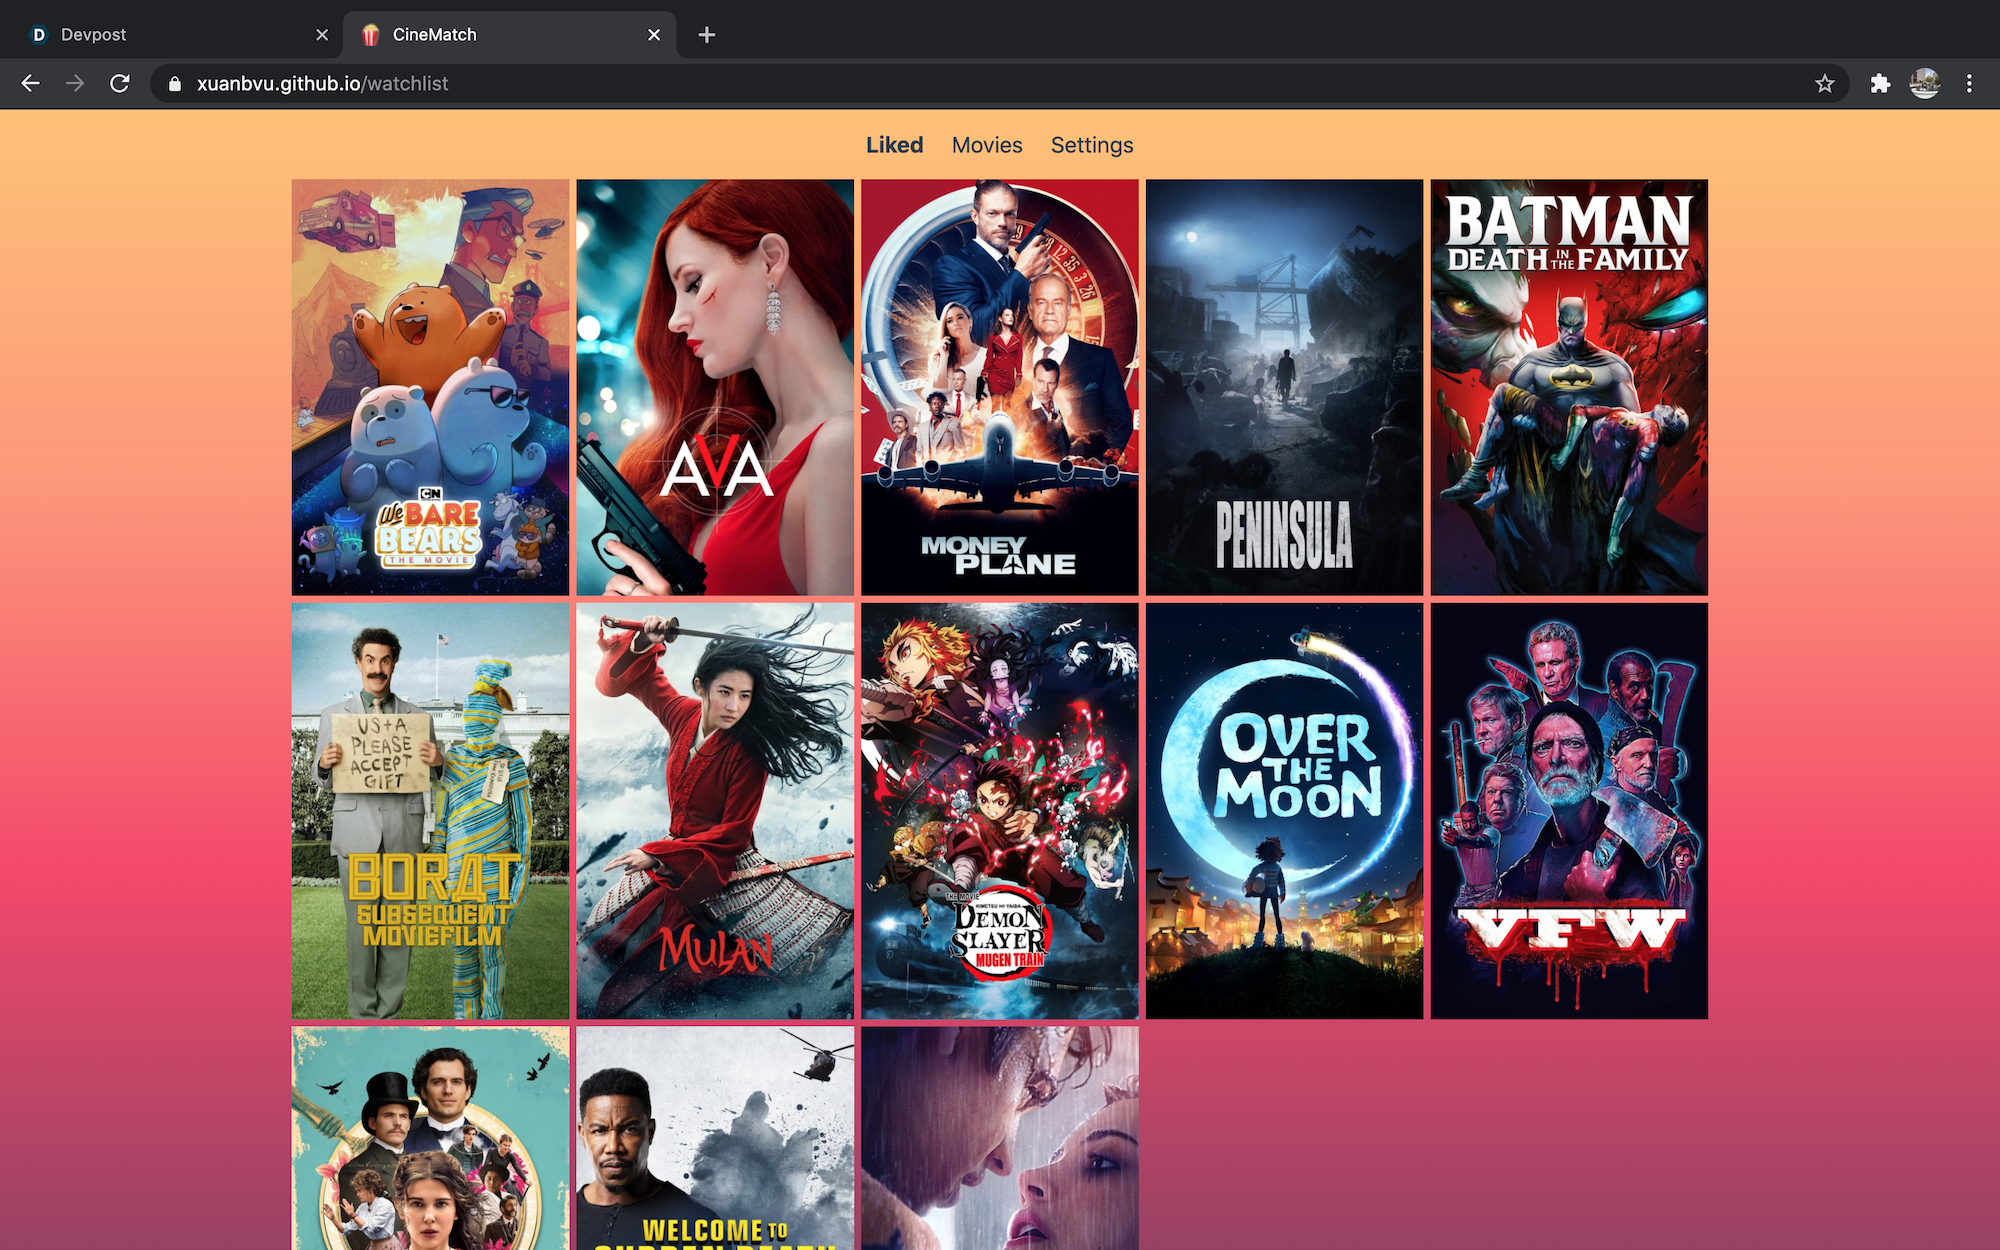
Task: Select the Money Plane poster
Action: (999, 387)
